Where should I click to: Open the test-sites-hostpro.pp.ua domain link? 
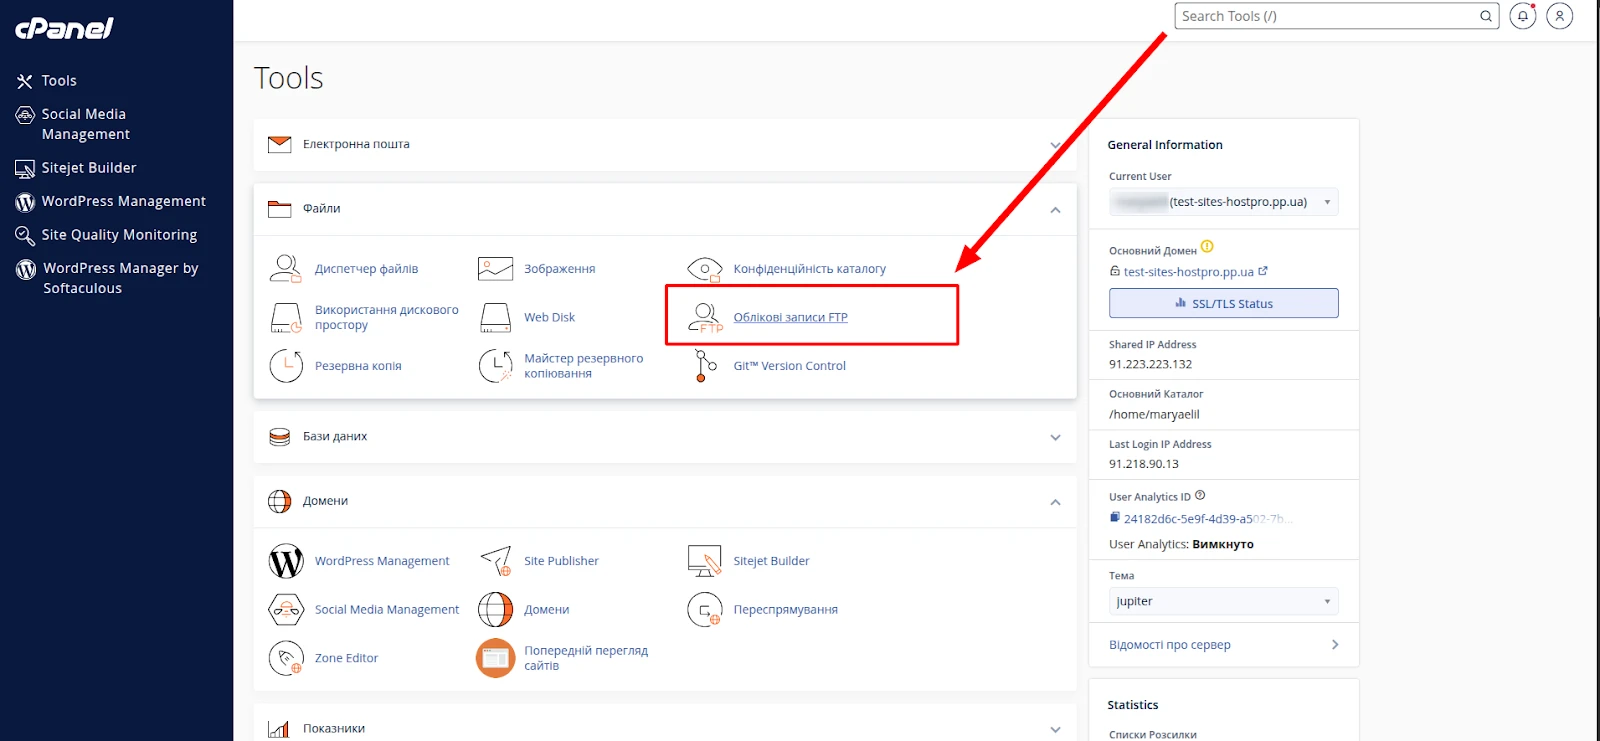pyautogui.click(x=1188, y=272)
